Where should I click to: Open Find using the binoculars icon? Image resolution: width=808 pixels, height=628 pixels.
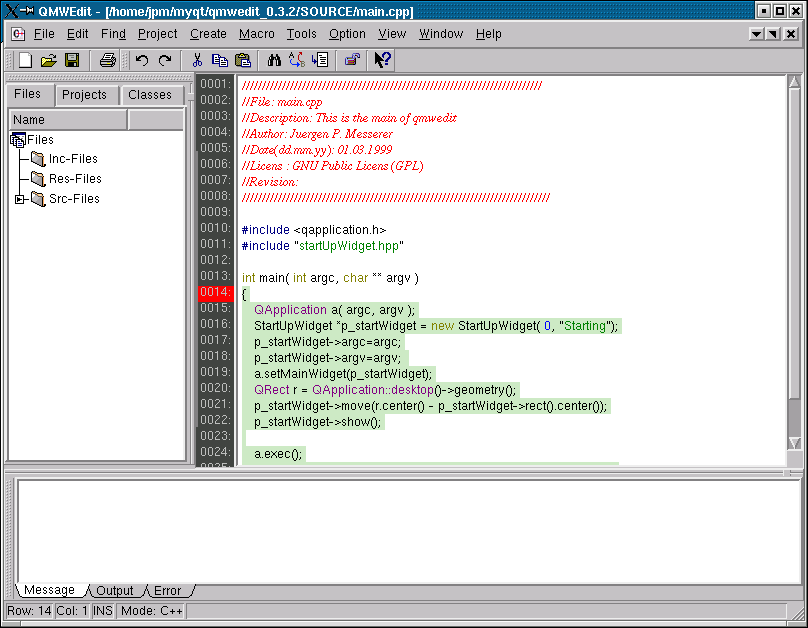275,61
